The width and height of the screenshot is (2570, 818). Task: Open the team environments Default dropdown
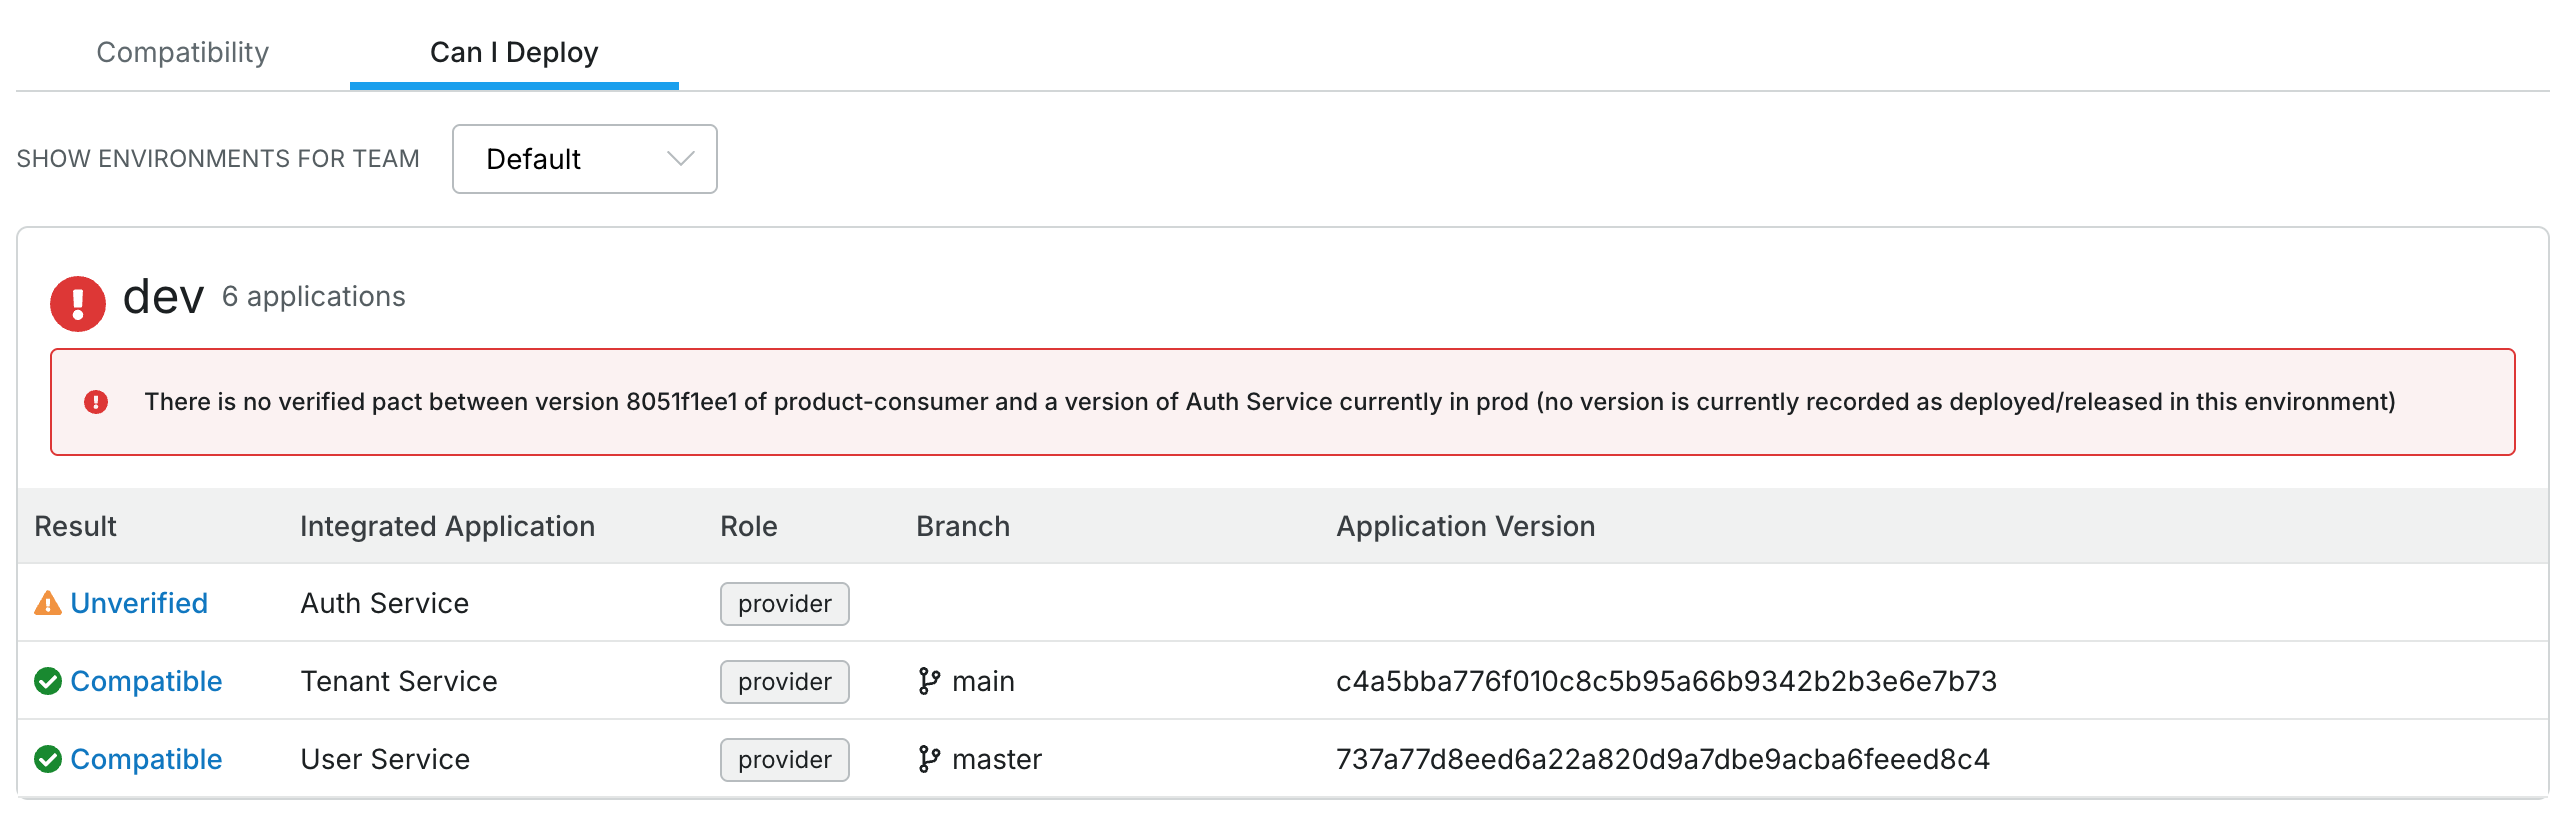click(584, 159)
